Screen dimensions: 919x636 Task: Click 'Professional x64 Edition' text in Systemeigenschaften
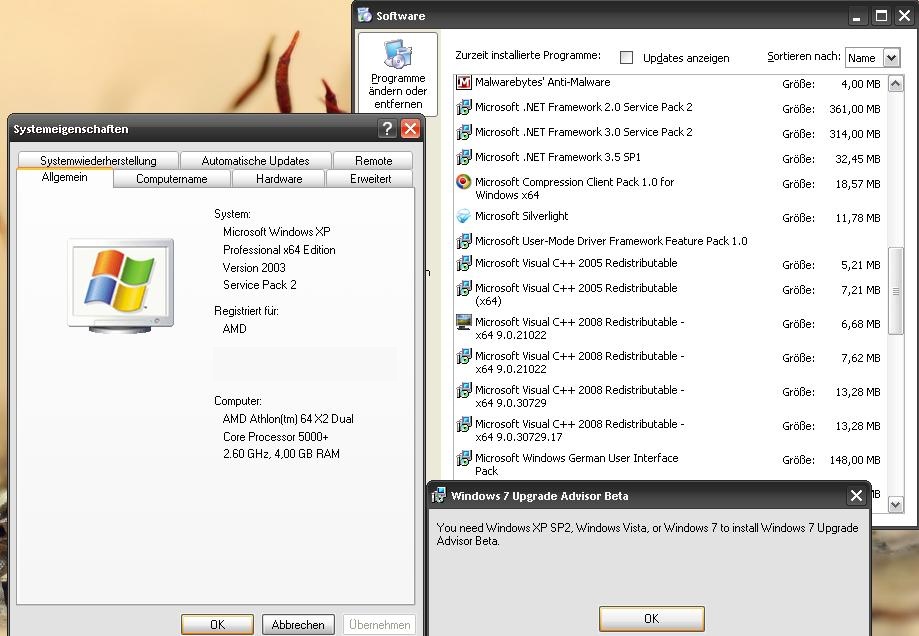click(279, 250)
